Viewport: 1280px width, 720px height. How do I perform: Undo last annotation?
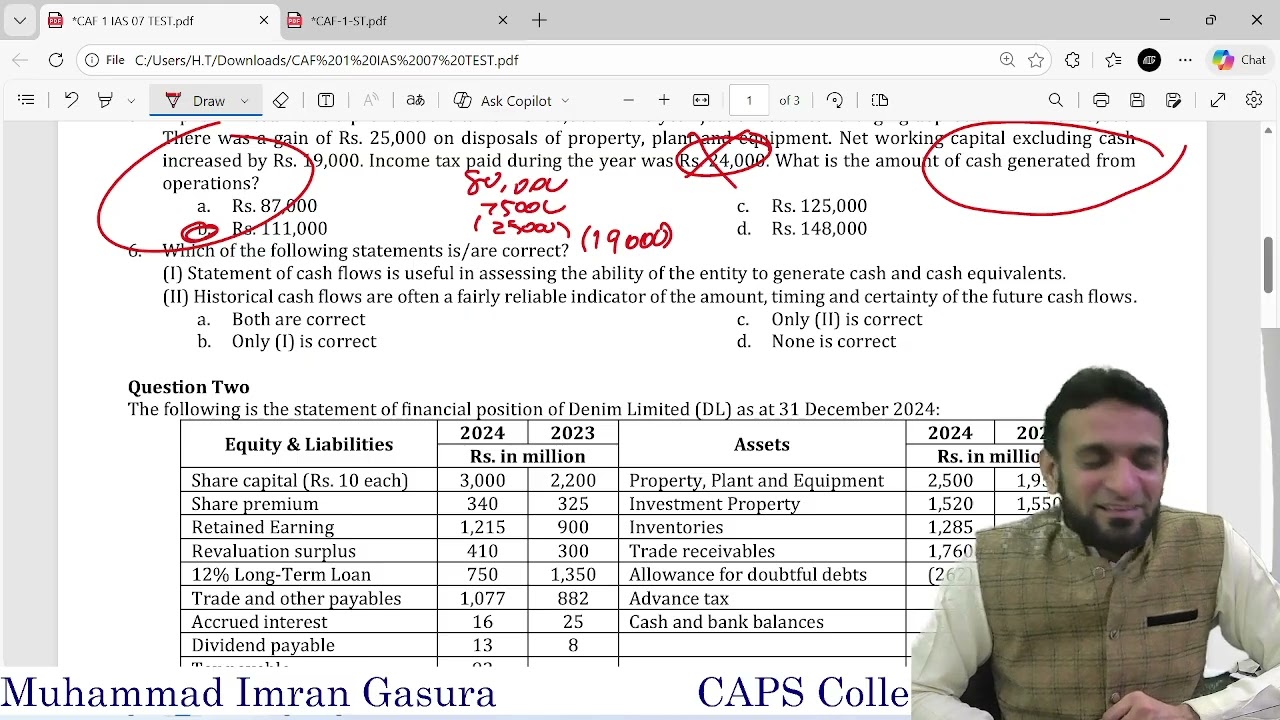pos(71,100)
